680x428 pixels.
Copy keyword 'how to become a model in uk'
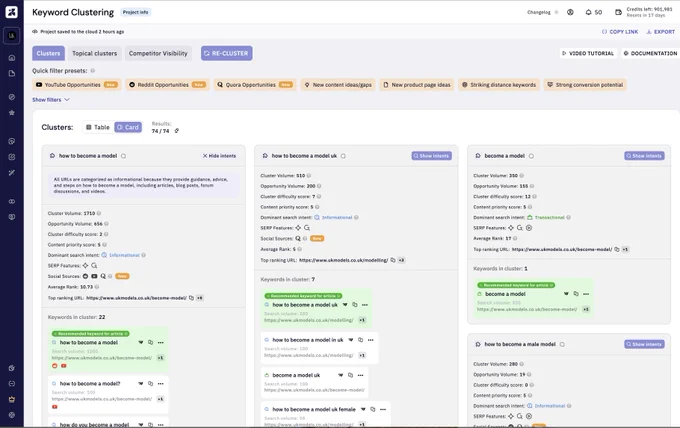(360, 340)
